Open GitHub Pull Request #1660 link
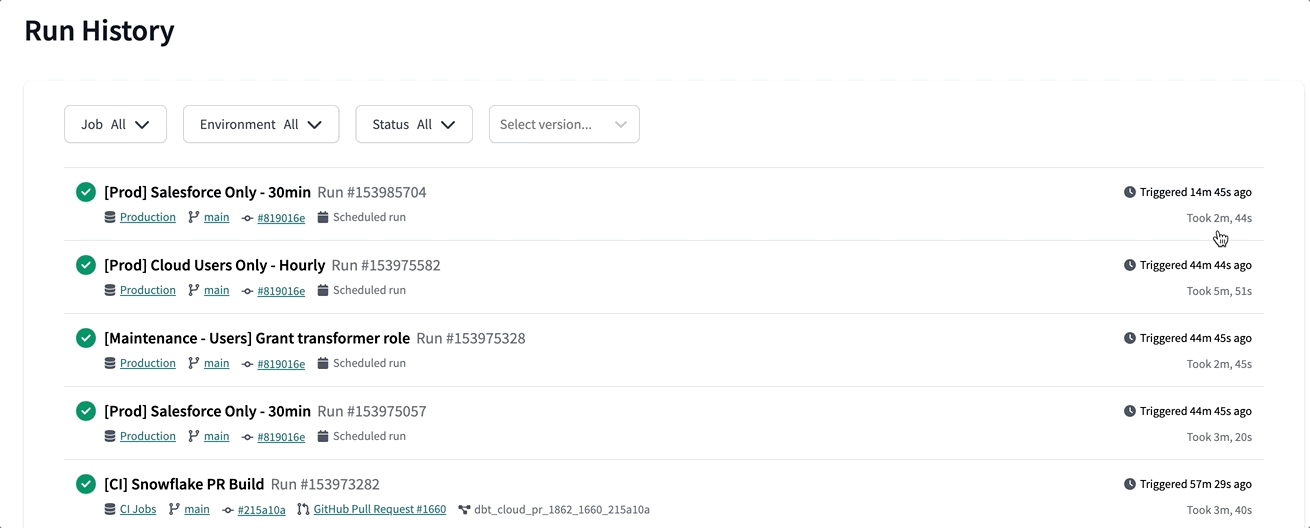The height and width of the screenshot is (528, 1310). click(379, 509)
